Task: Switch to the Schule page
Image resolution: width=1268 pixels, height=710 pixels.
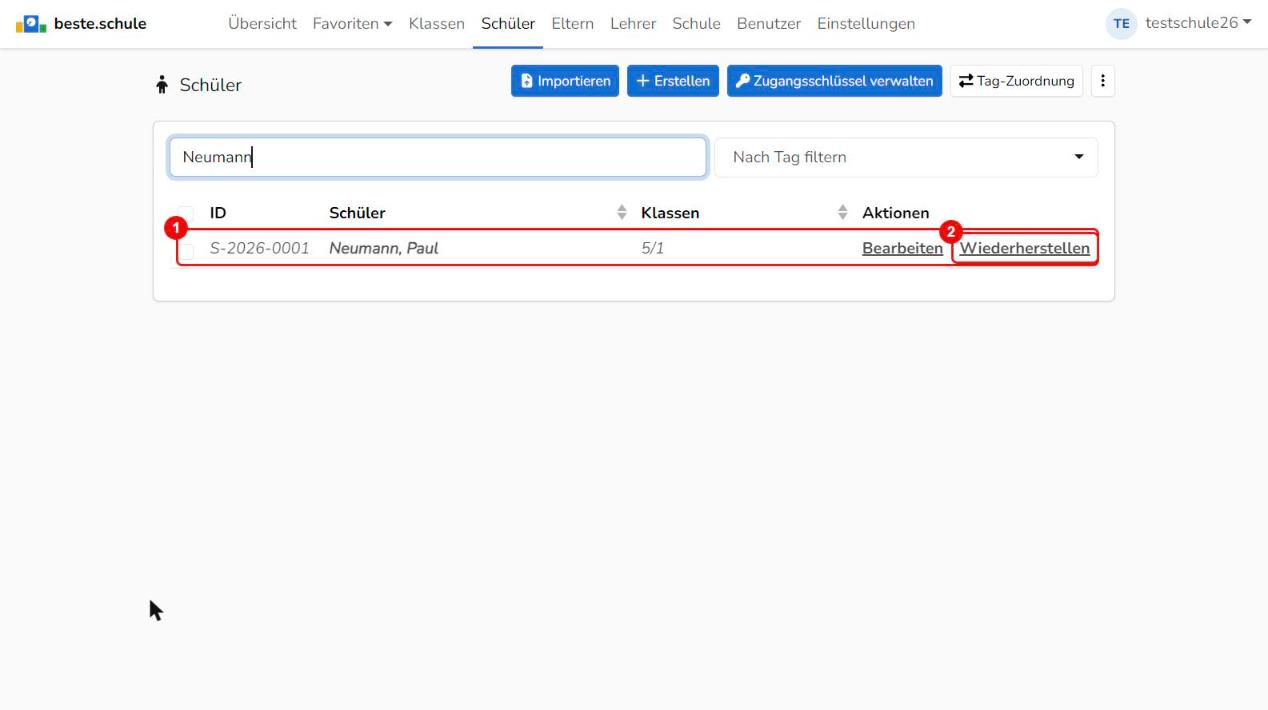Action: pyautogui.click(x=696, y=24)
